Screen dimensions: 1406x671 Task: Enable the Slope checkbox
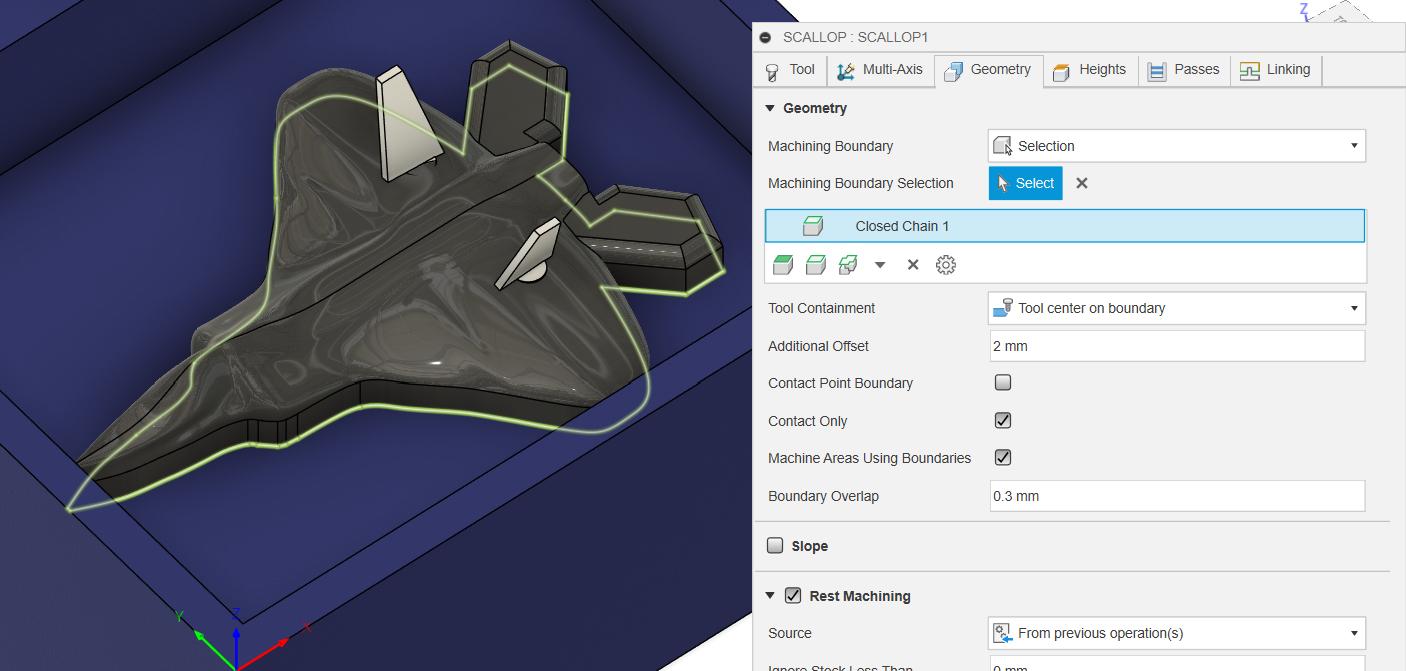click(775, 546)
